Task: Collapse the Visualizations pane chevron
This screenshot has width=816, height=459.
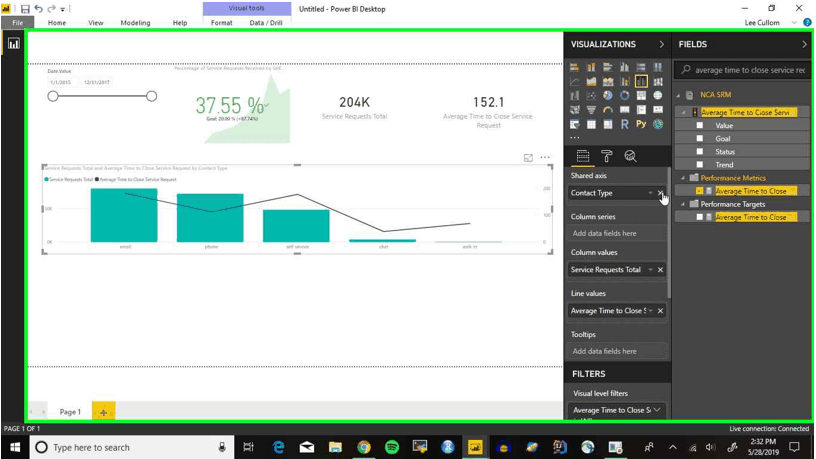Action: (661, 44)
